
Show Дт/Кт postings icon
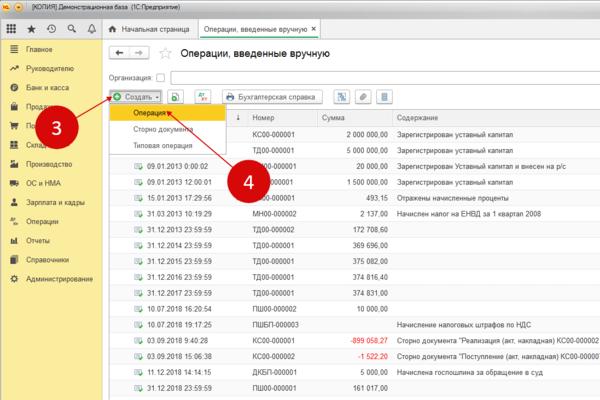click(x=202, y=97)
